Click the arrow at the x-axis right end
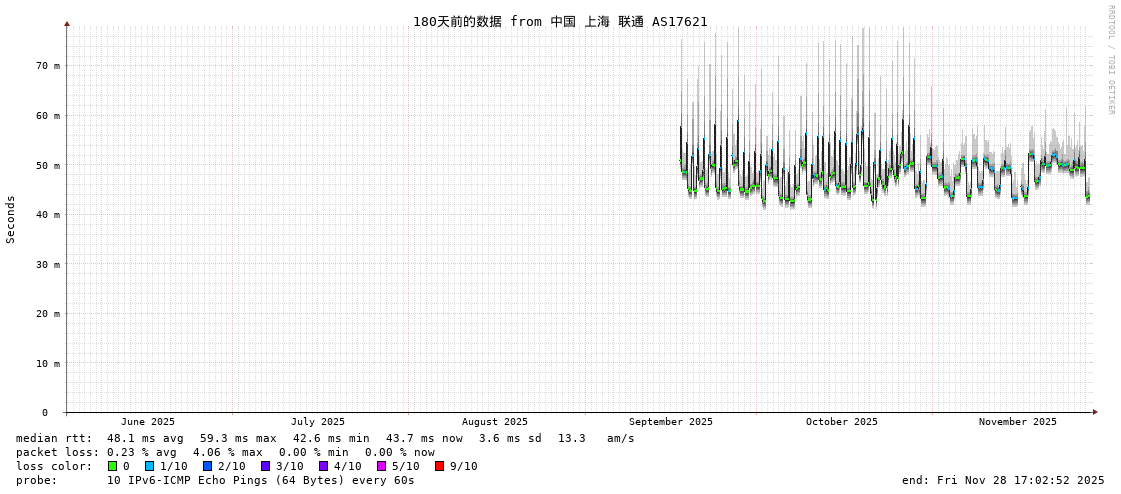1121x494 pixels. click(1095, 412)
